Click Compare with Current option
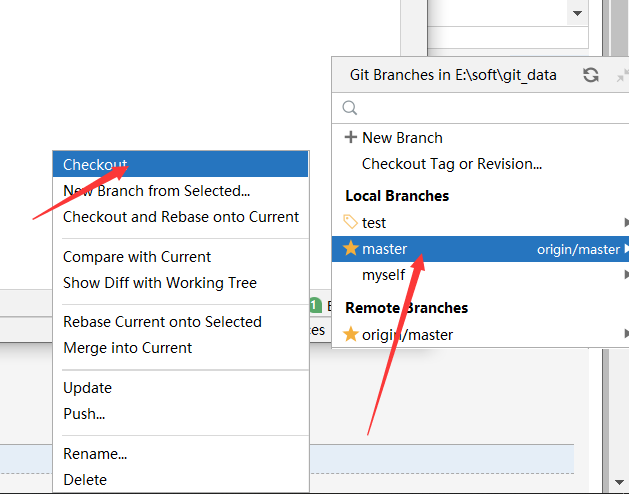The image size is (629, 494). click(137, 257)
